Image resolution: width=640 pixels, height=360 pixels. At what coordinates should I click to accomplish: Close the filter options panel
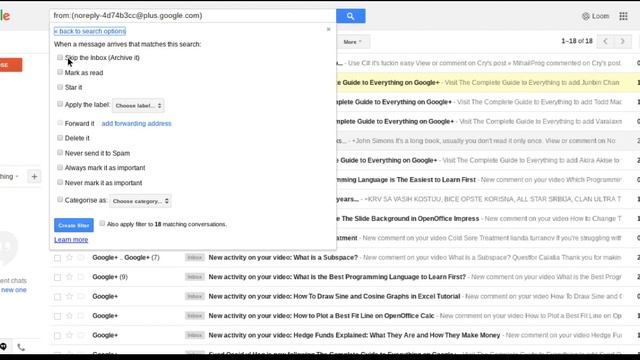tap(329, 29)
